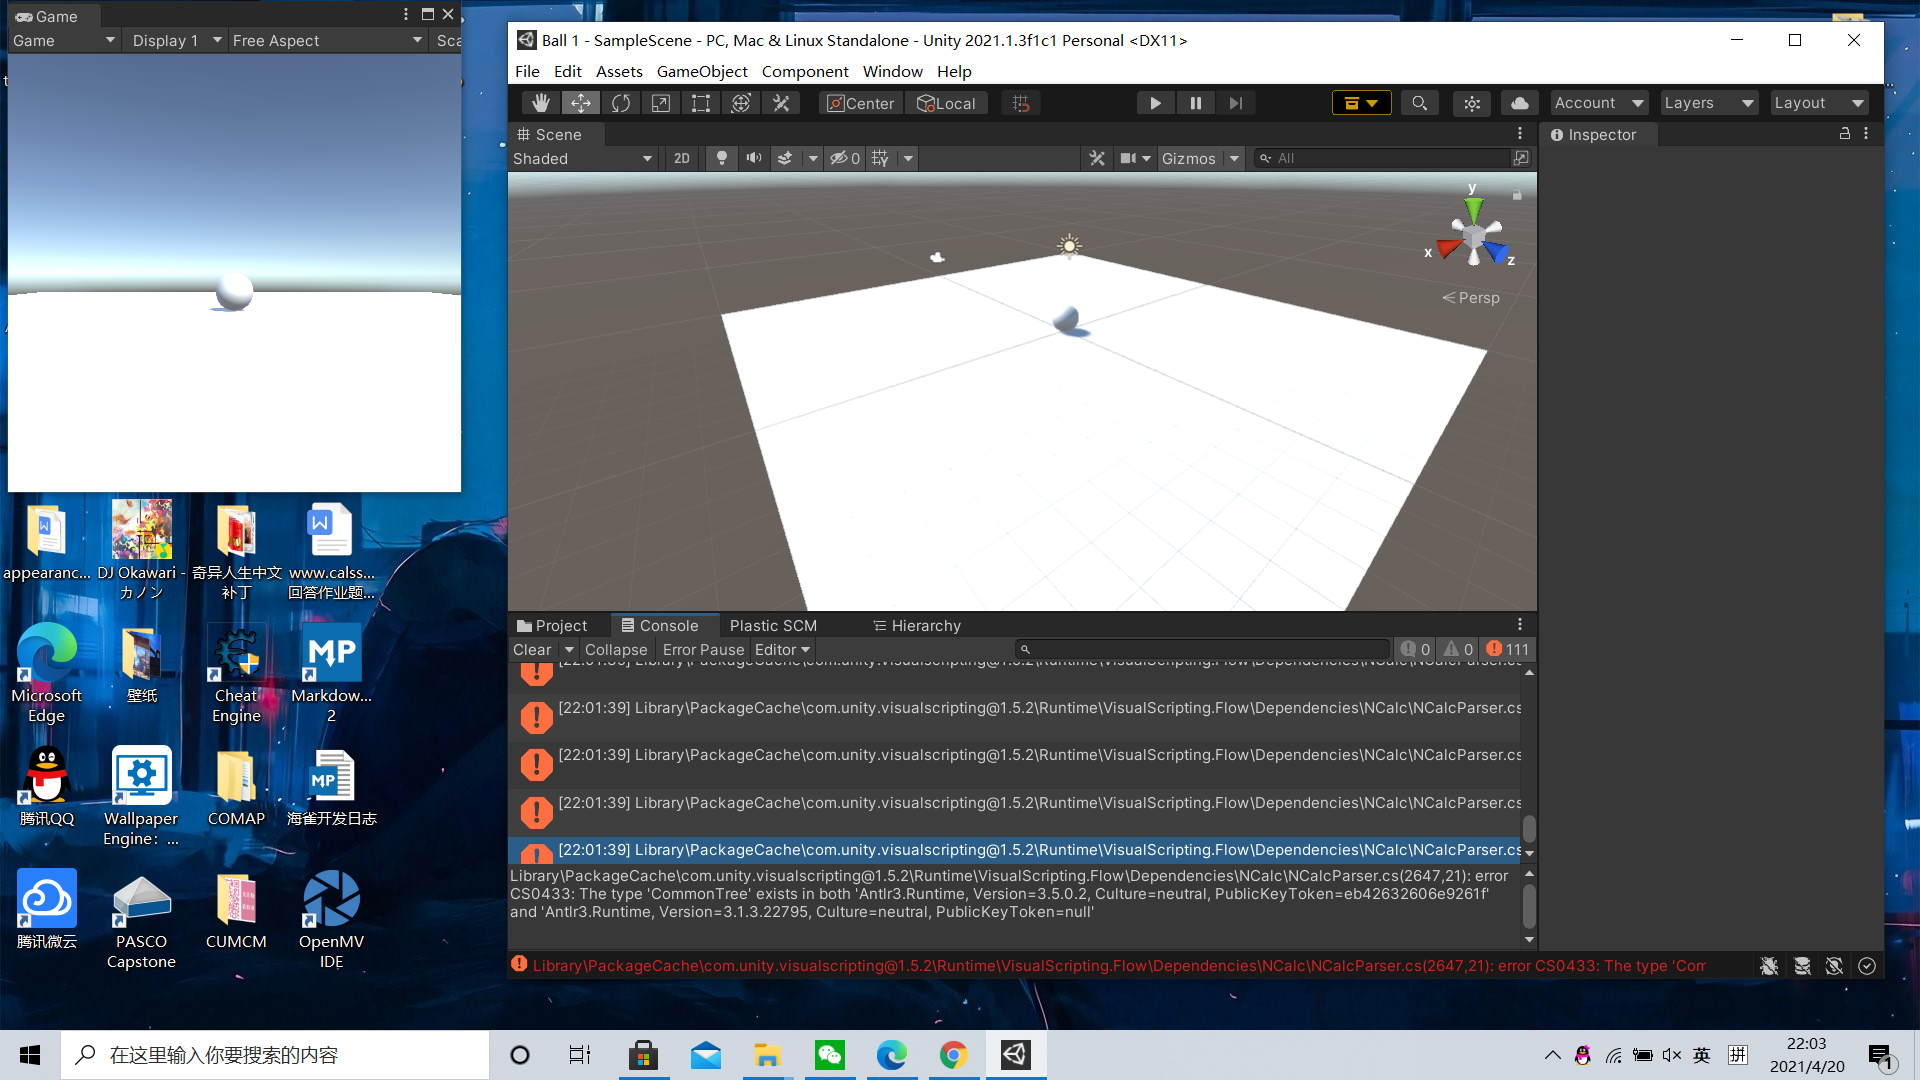The image size is (1920, 1080).
Task: Open the scene component tools wrench icon
Action: [1097, 158]
